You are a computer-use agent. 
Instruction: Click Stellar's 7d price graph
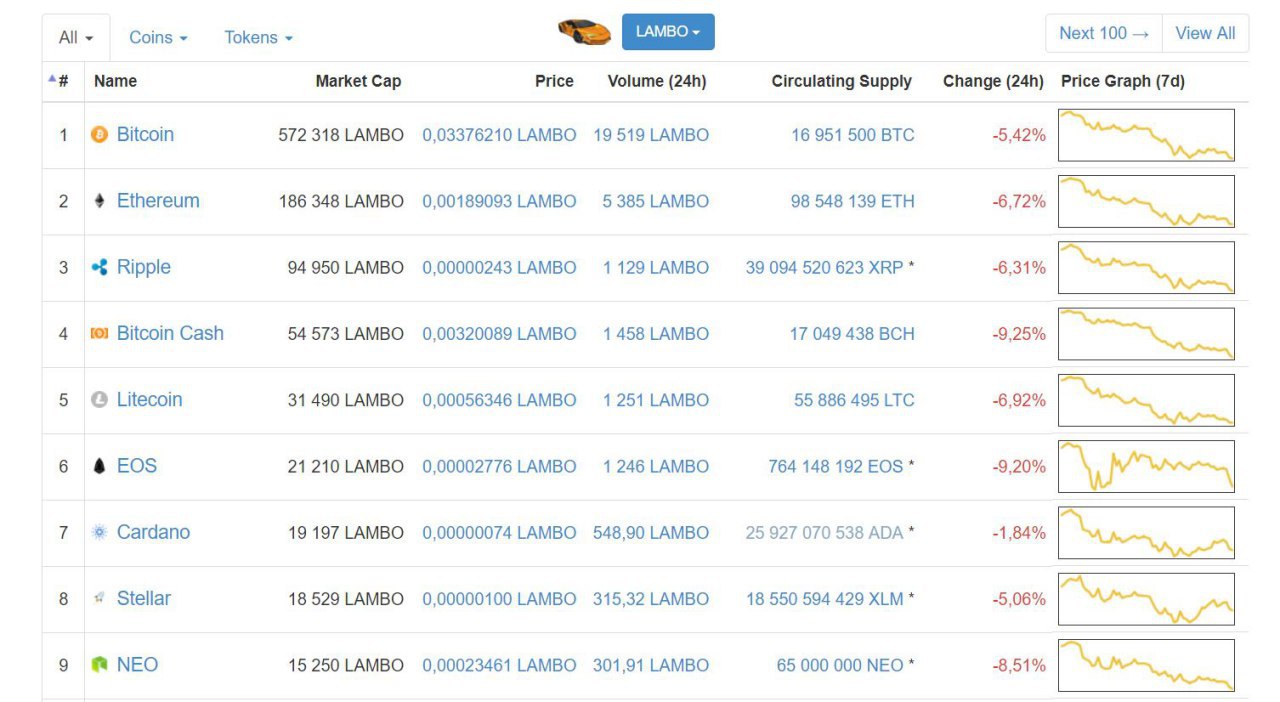(x=1146, y=599)
